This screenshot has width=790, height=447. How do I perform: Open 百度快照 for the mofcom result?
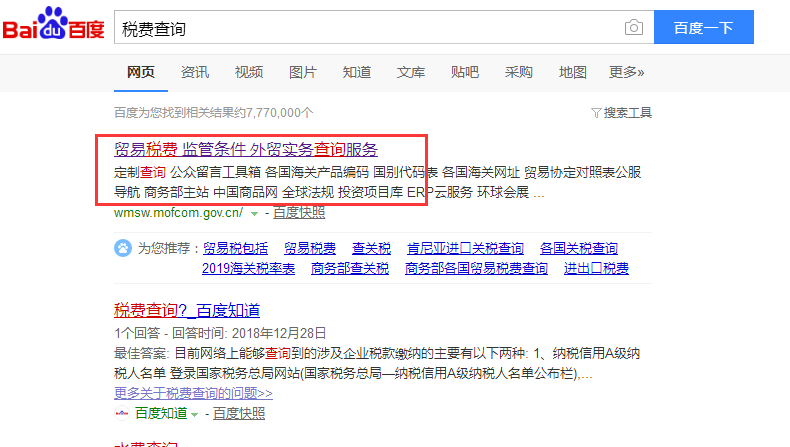[299, 213]
